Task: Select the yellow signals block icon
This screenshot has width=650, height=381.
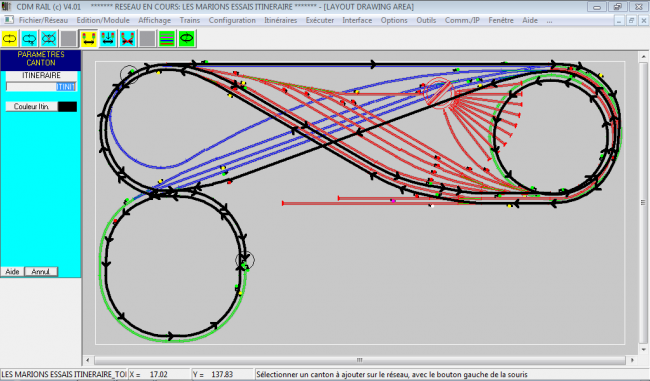Action: [88, 39]
